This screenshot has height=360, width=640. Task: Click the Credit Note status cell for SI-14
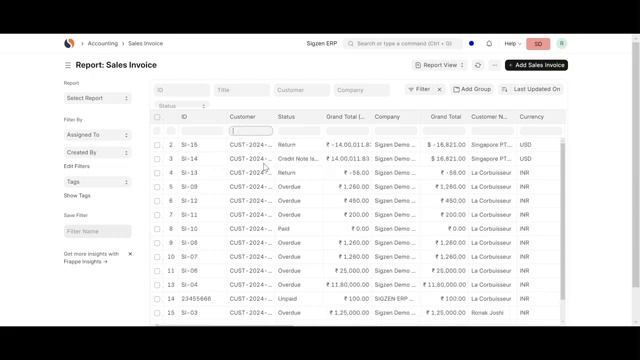tap(298, 159)
